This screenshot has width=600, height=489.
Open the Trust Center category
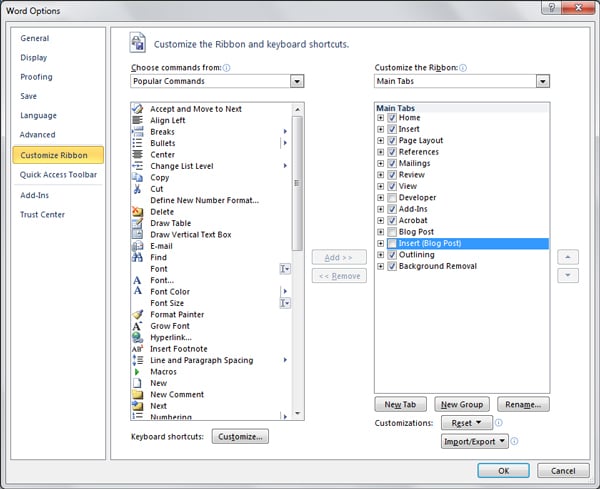[x=42, y=214]
